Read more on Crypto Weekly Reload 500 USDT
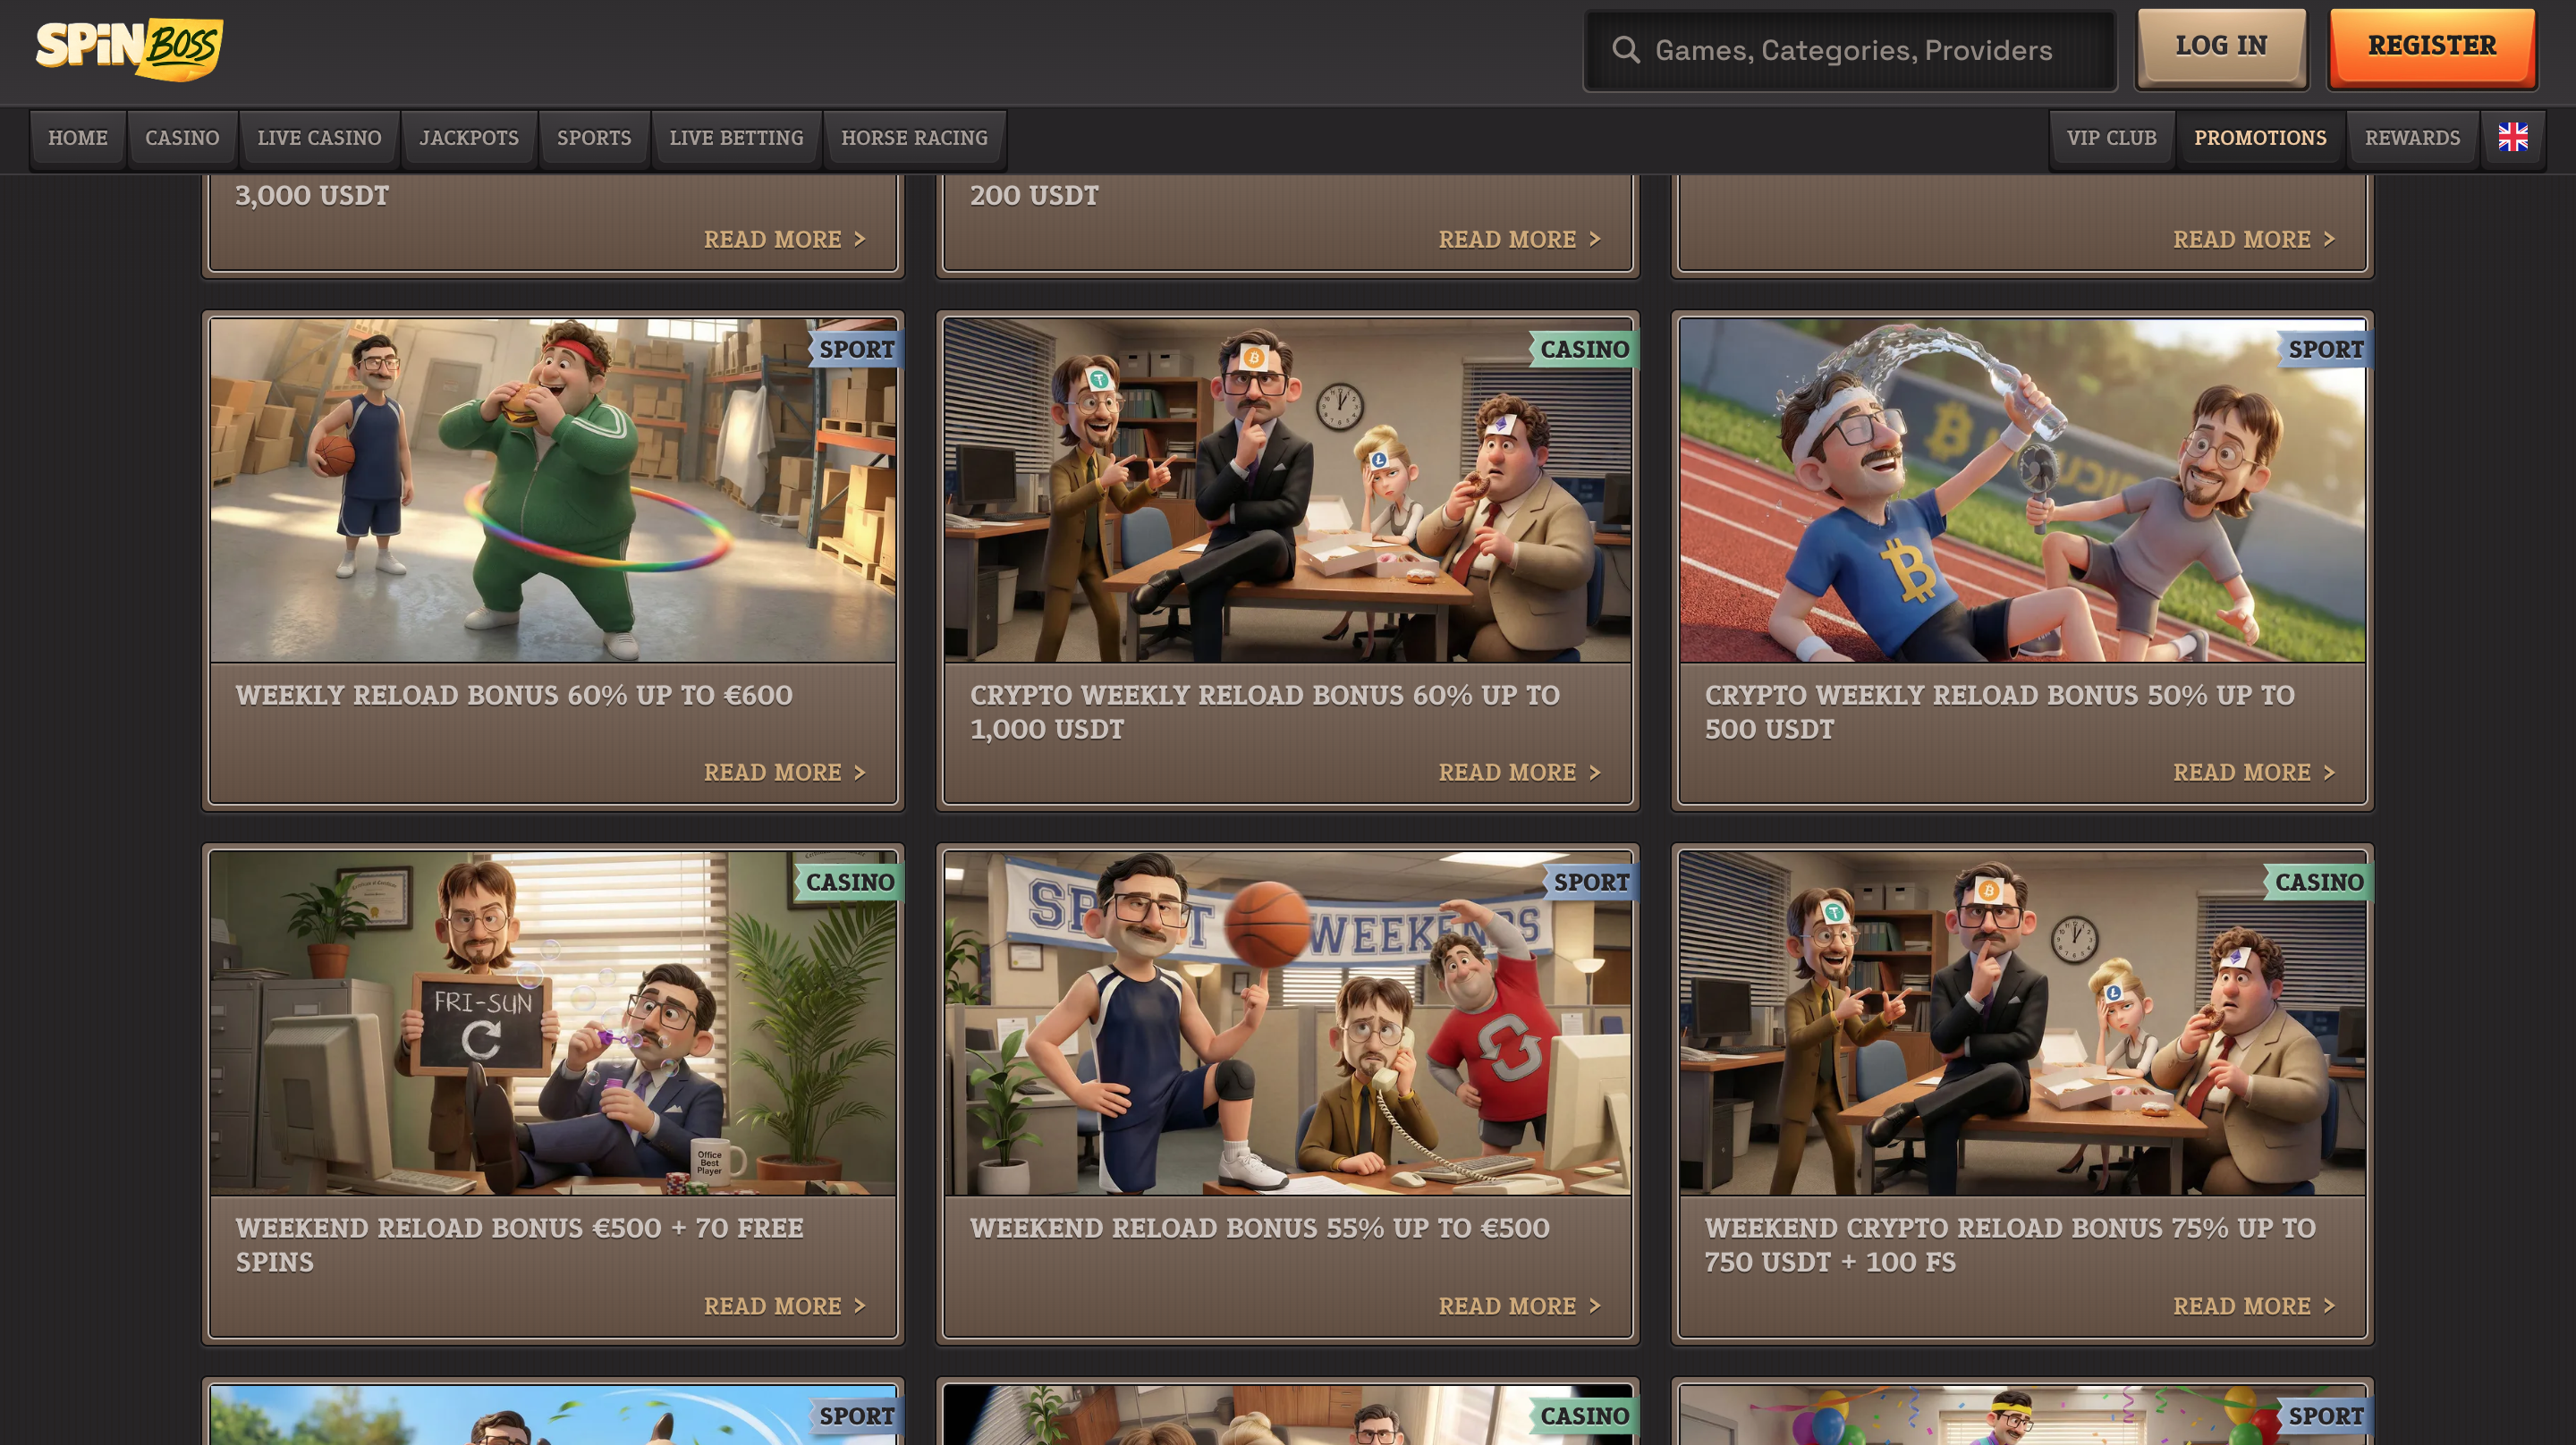This screenshot has width=2576, height=1445. tap(2253, 772)
